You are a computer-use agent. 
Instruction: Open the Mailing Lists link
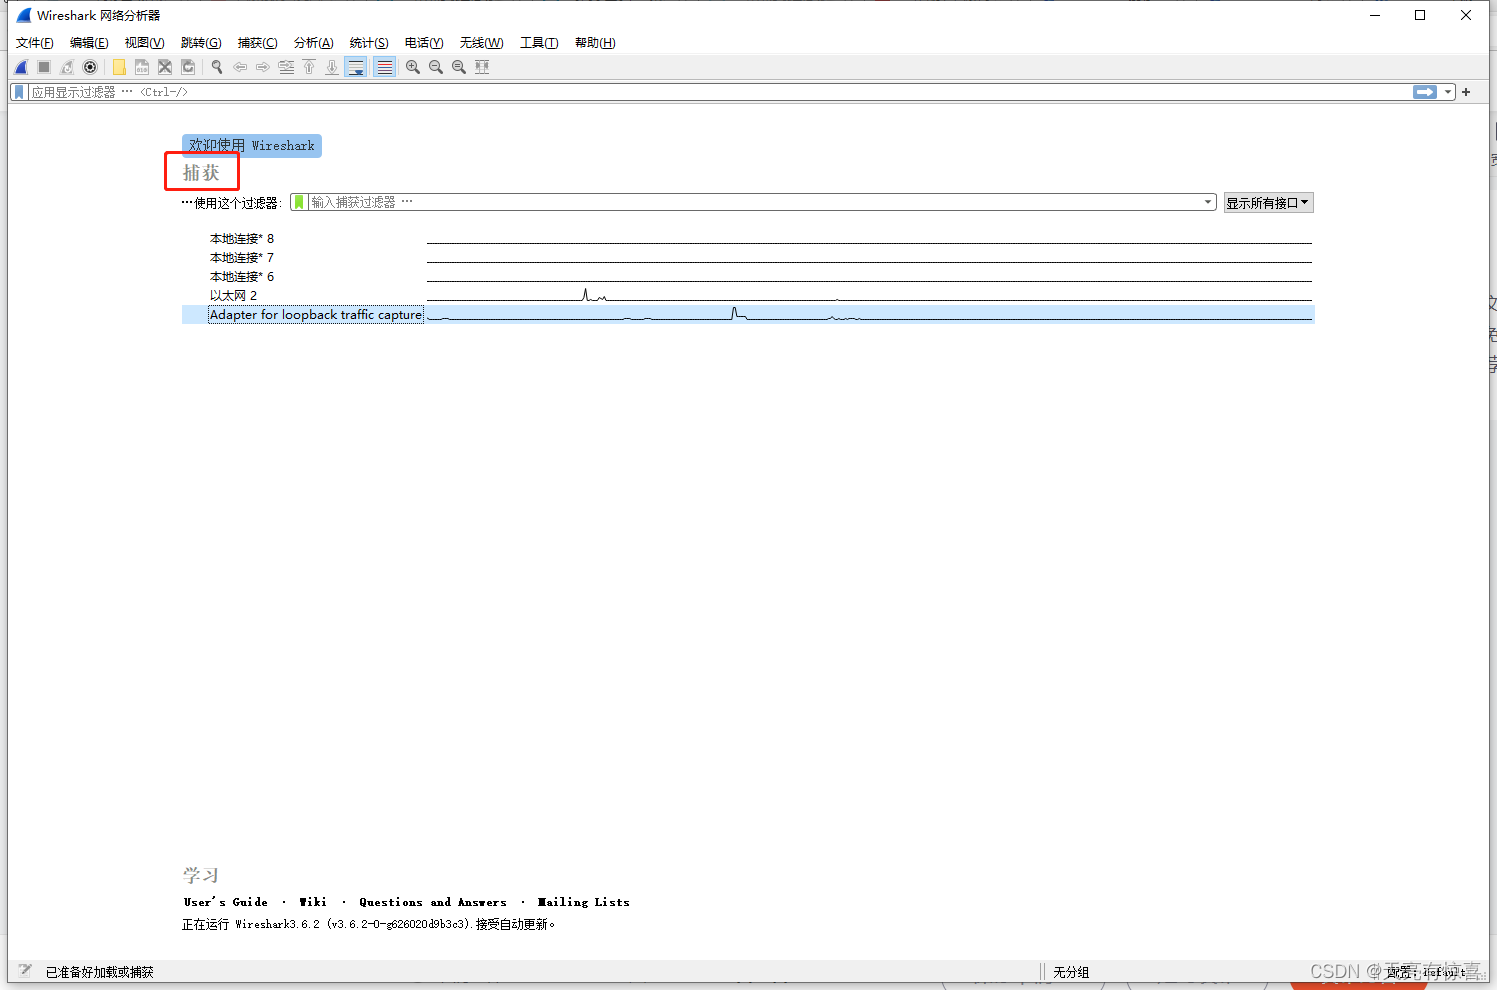[584, 902]
